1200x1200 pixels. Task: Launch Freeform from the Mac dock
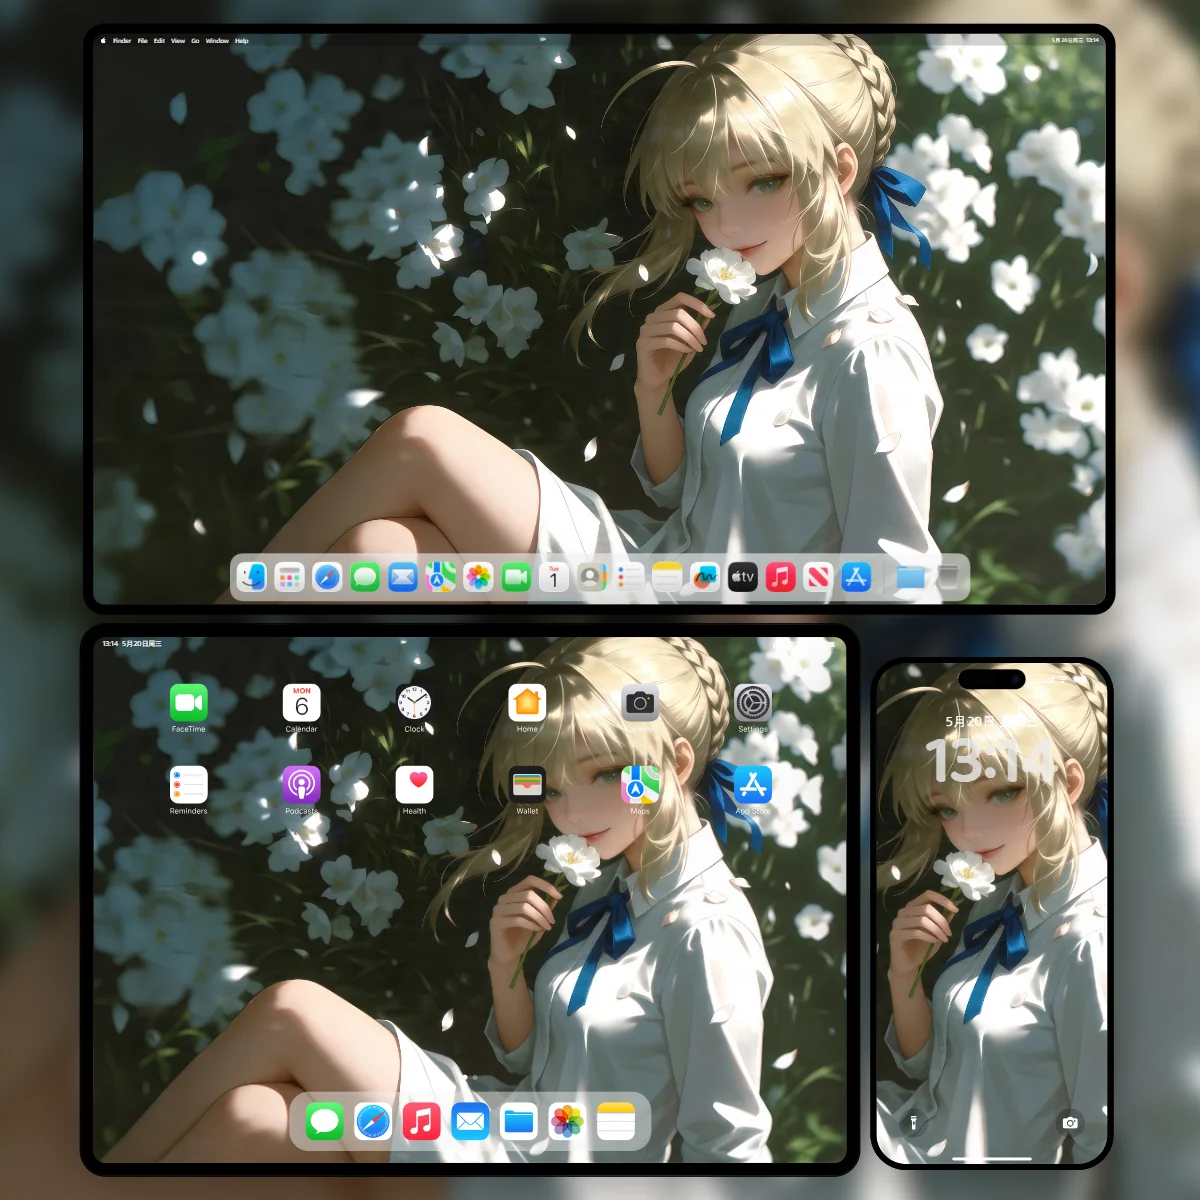coord(705,577)
